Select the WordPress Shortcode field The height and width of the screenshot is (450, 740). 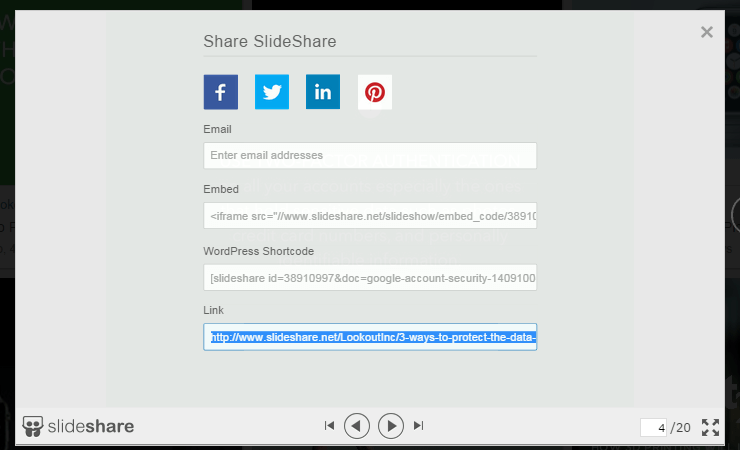click(370, 277)
